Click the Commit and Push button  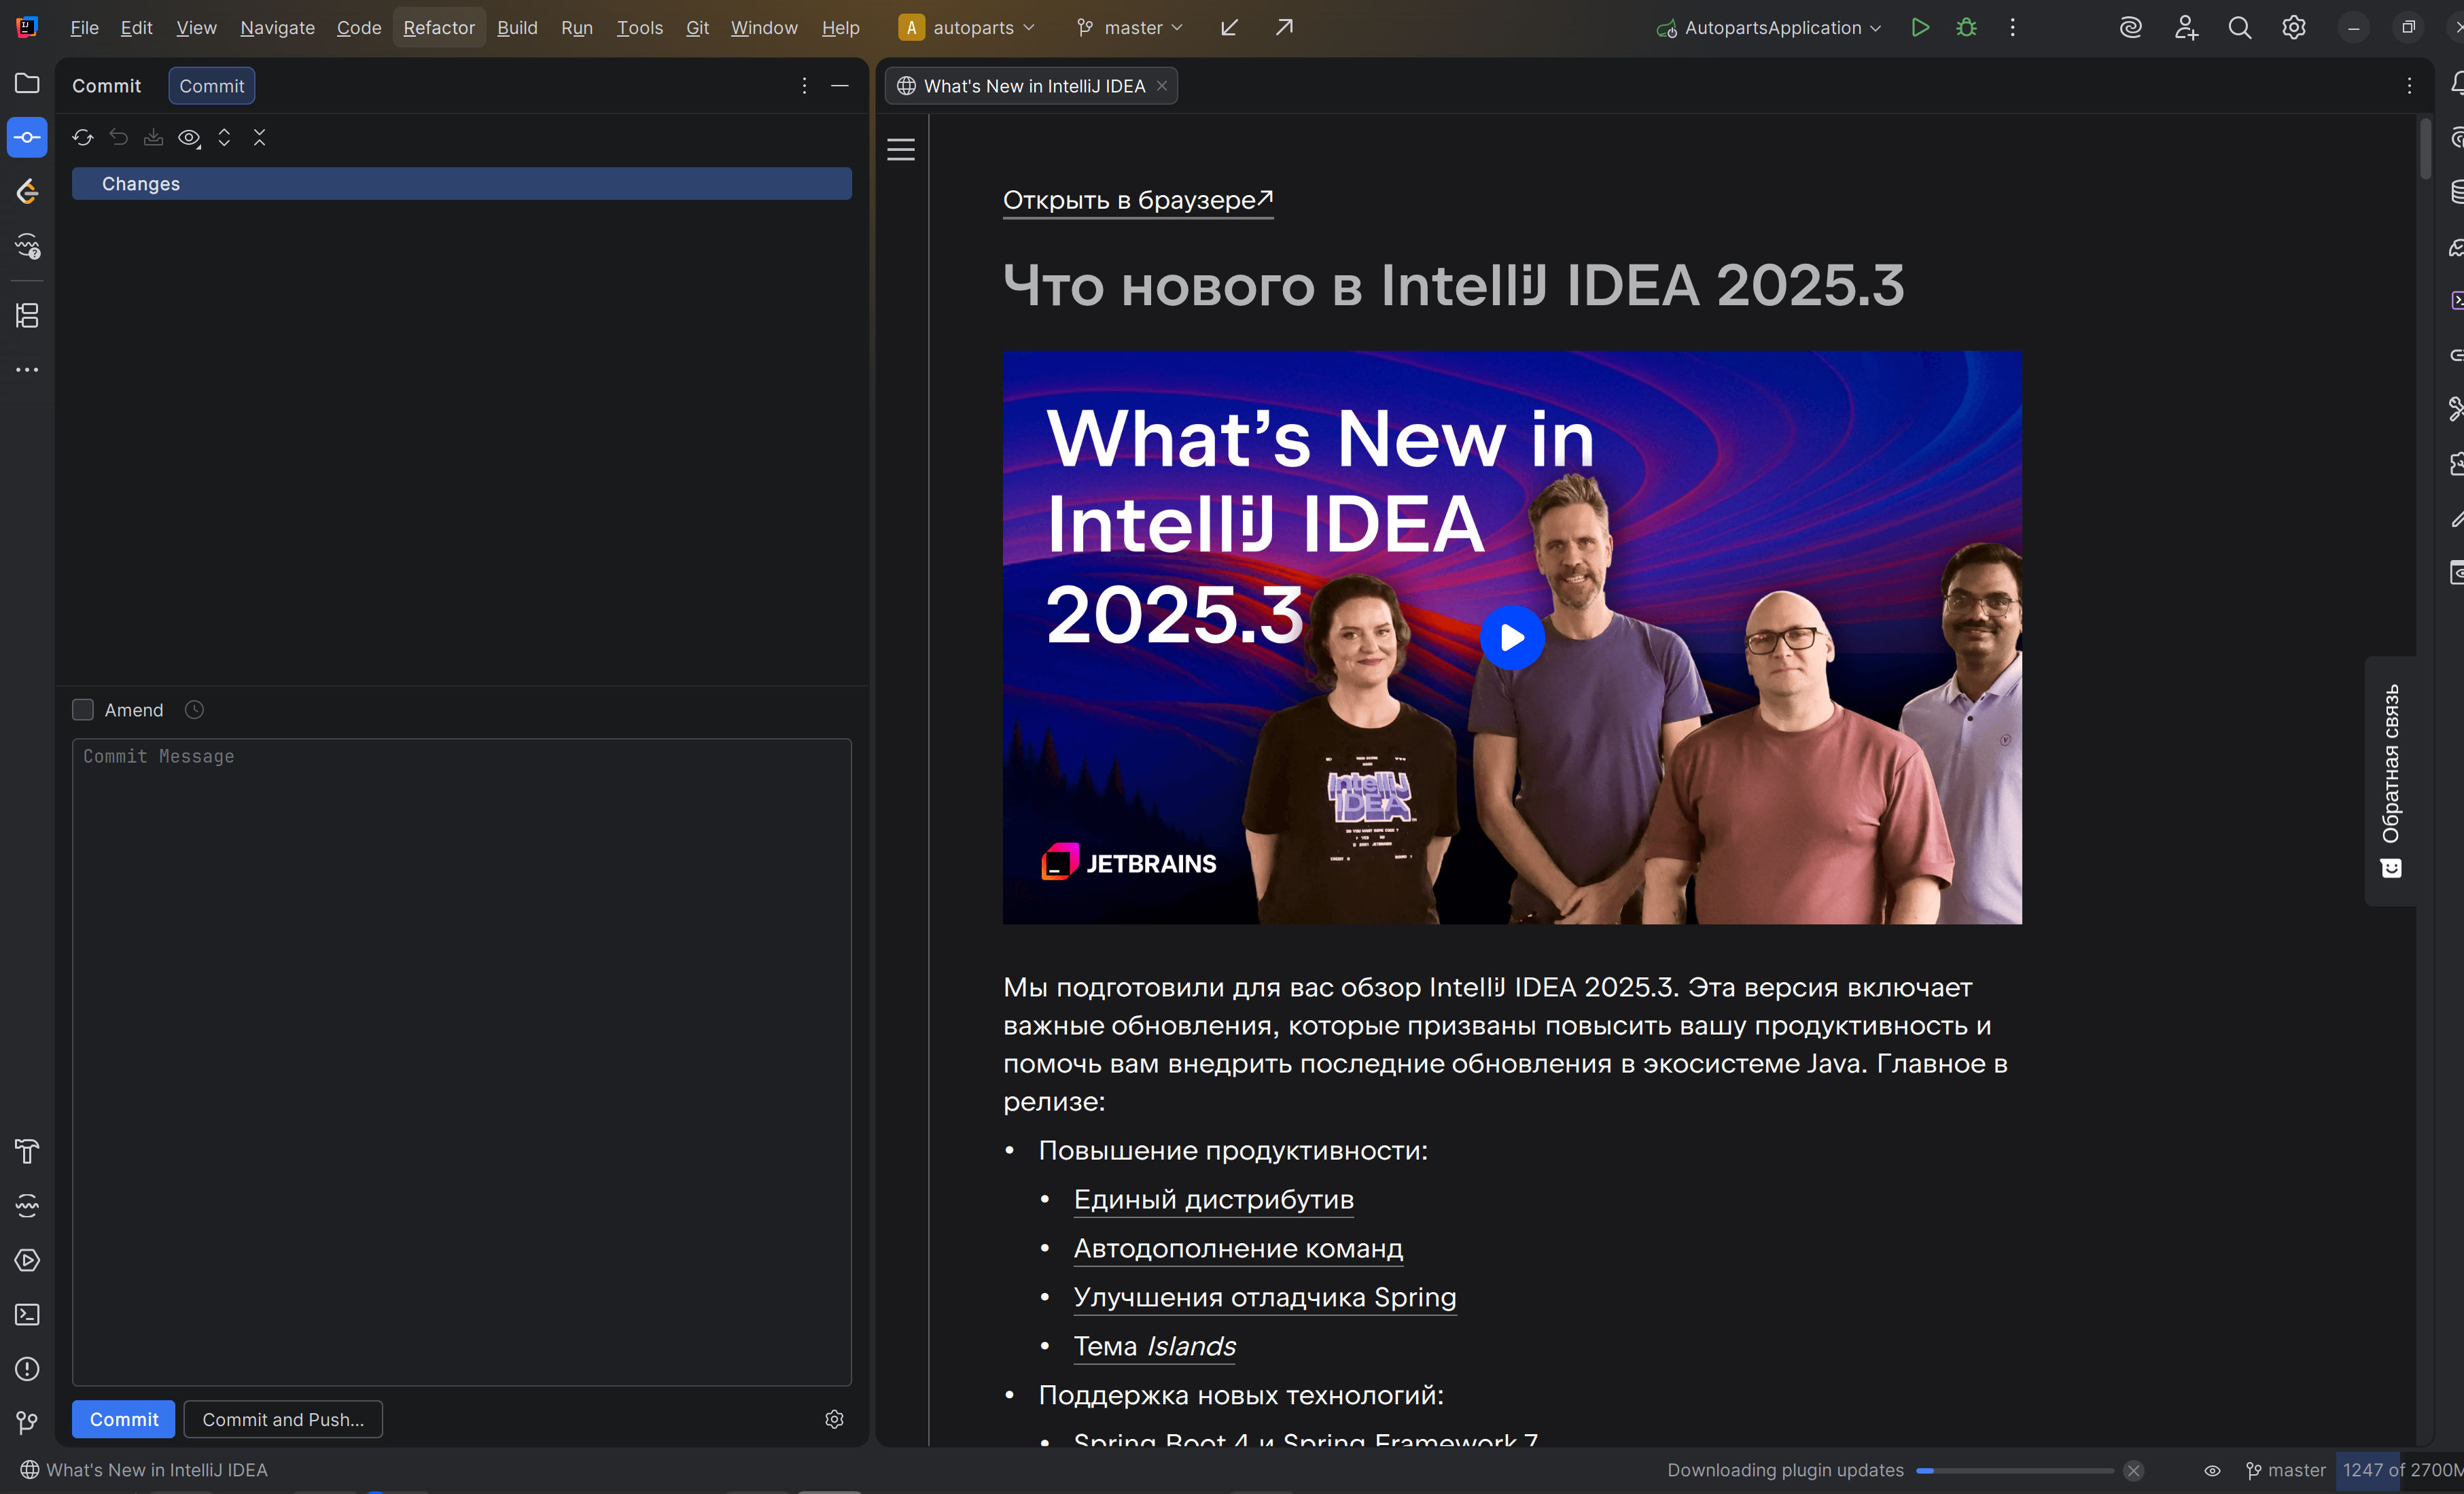283,1419
